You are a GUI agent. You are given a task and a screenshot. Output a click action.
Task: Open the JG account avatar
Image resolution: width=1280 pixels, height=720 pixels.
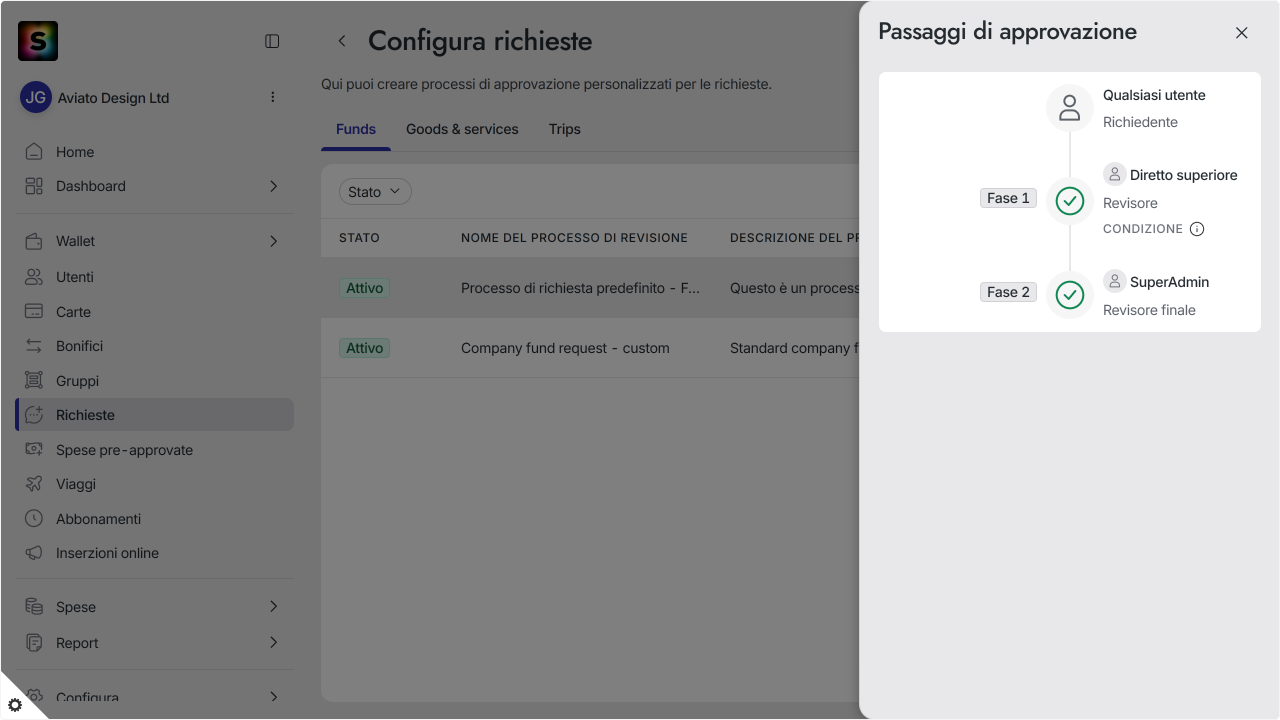tap(36, 97)
